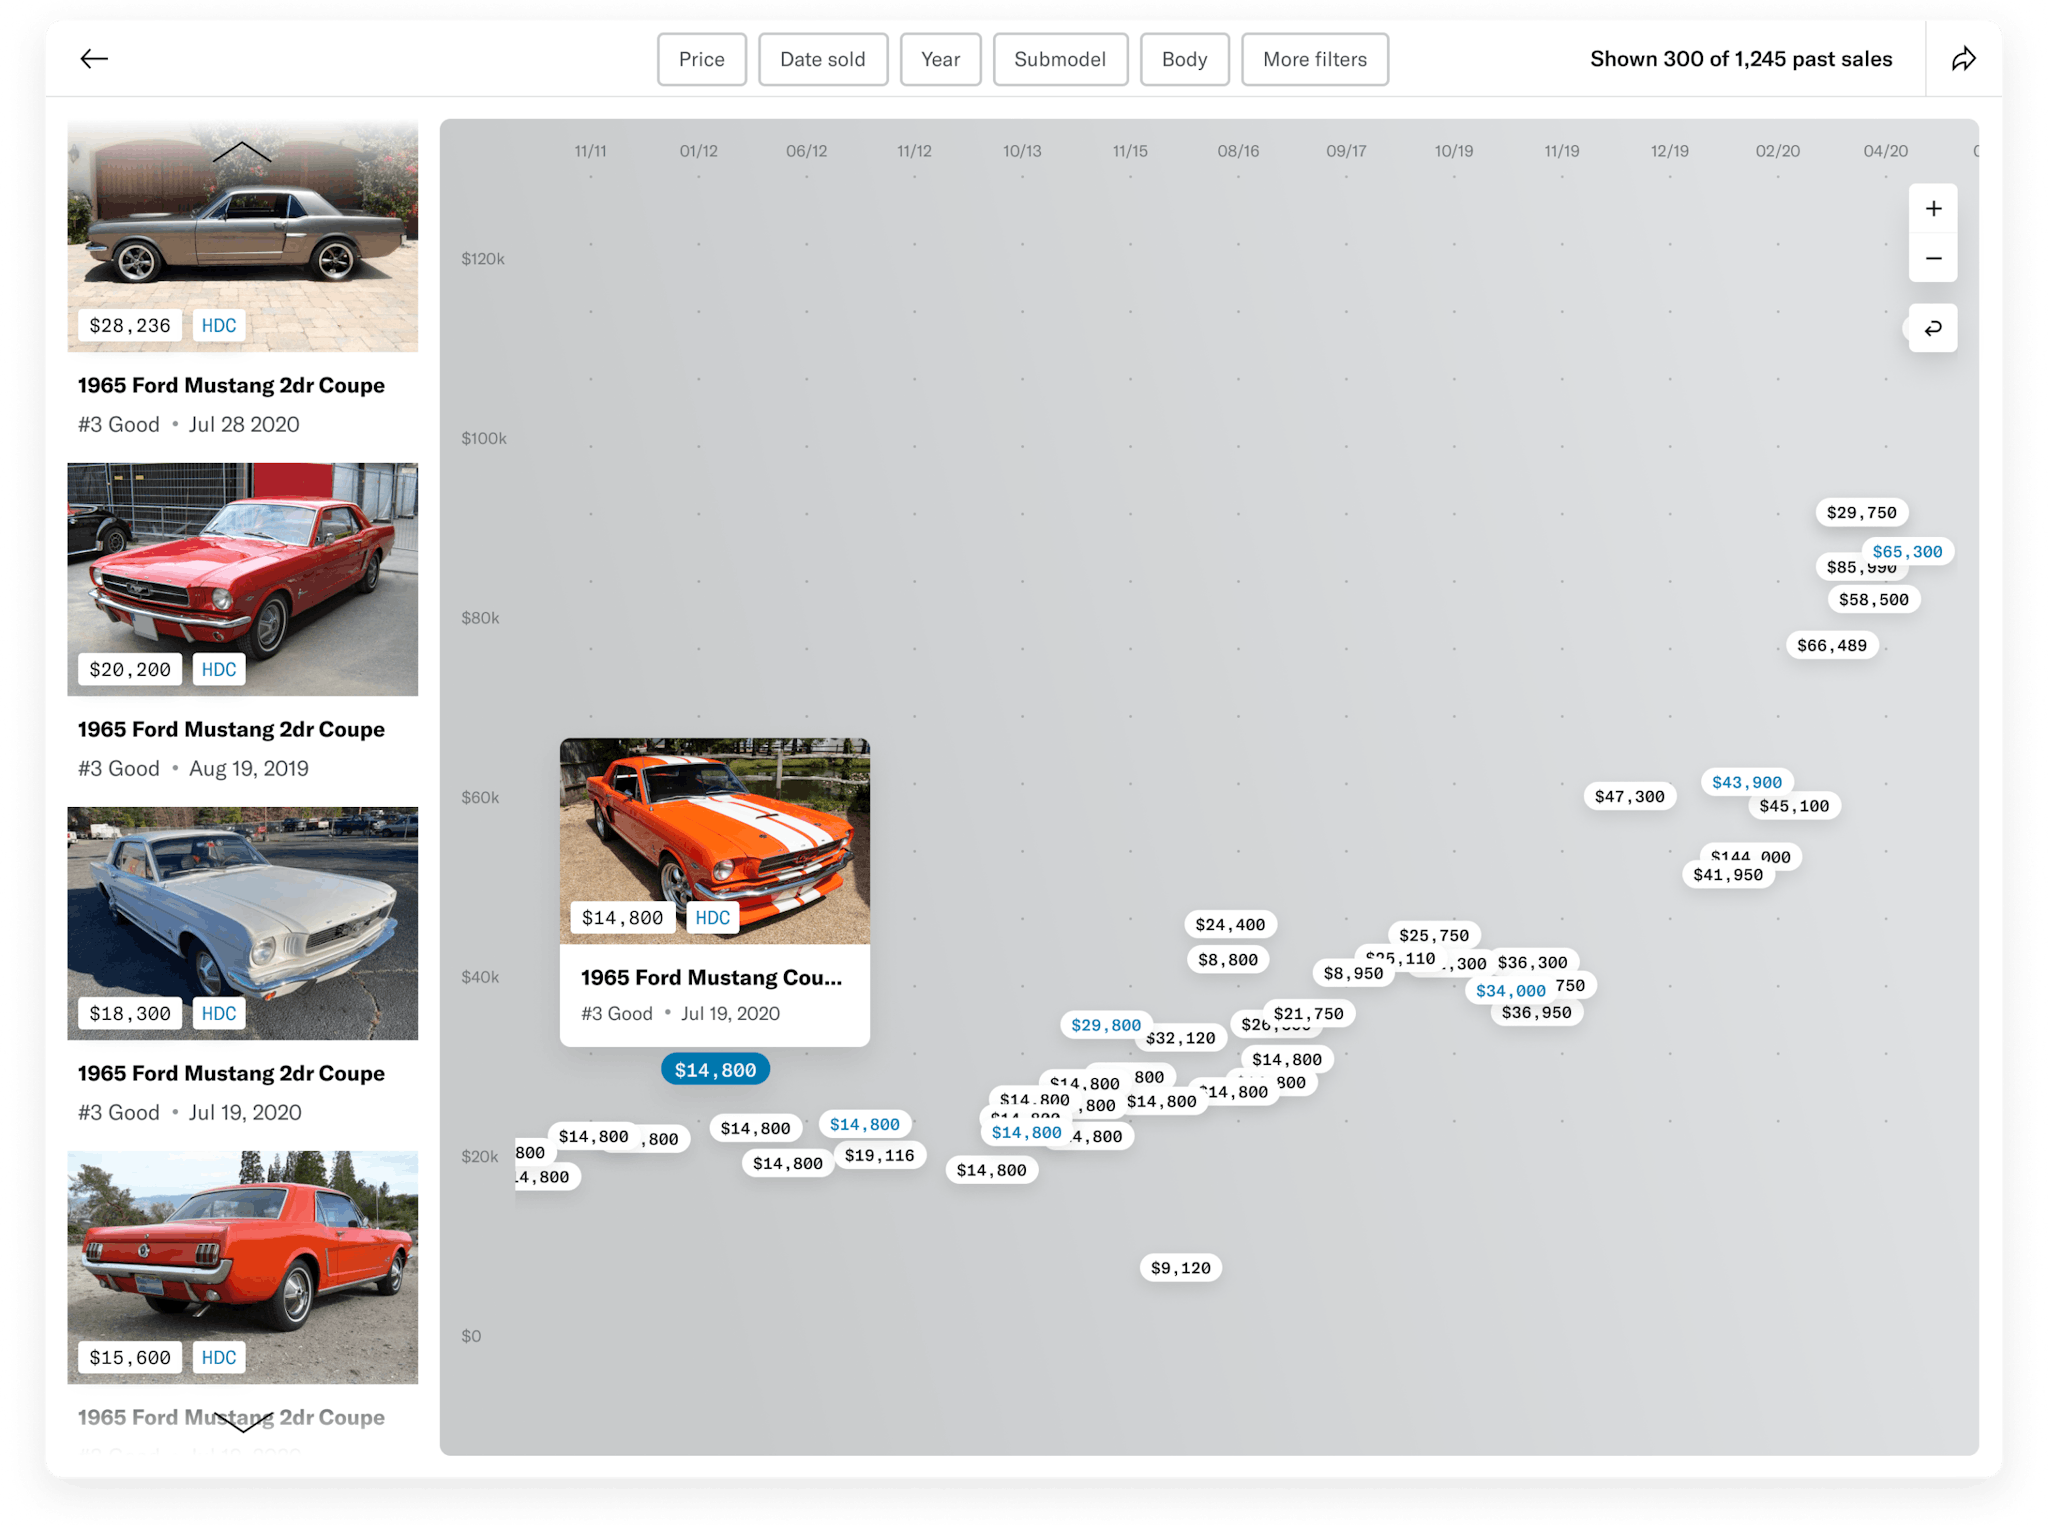Screen dimensions: 2048x1525
Task: Click the back arrow in the top-left corner
Action: [95, 58]
